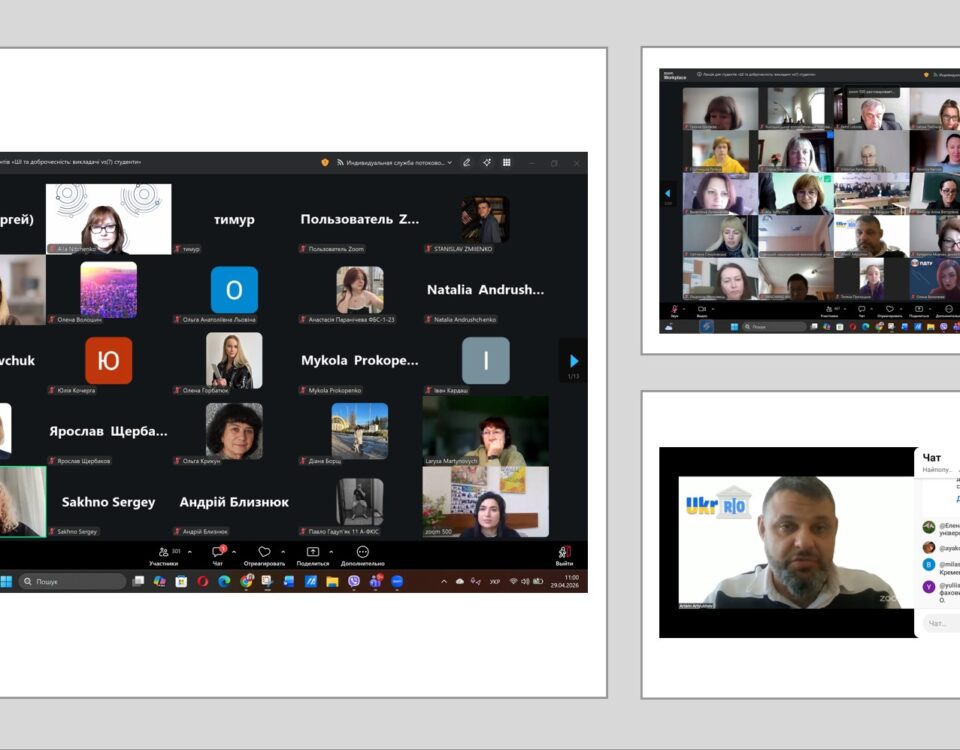Toggle the video camera in small gallery window

pos(701,309)
